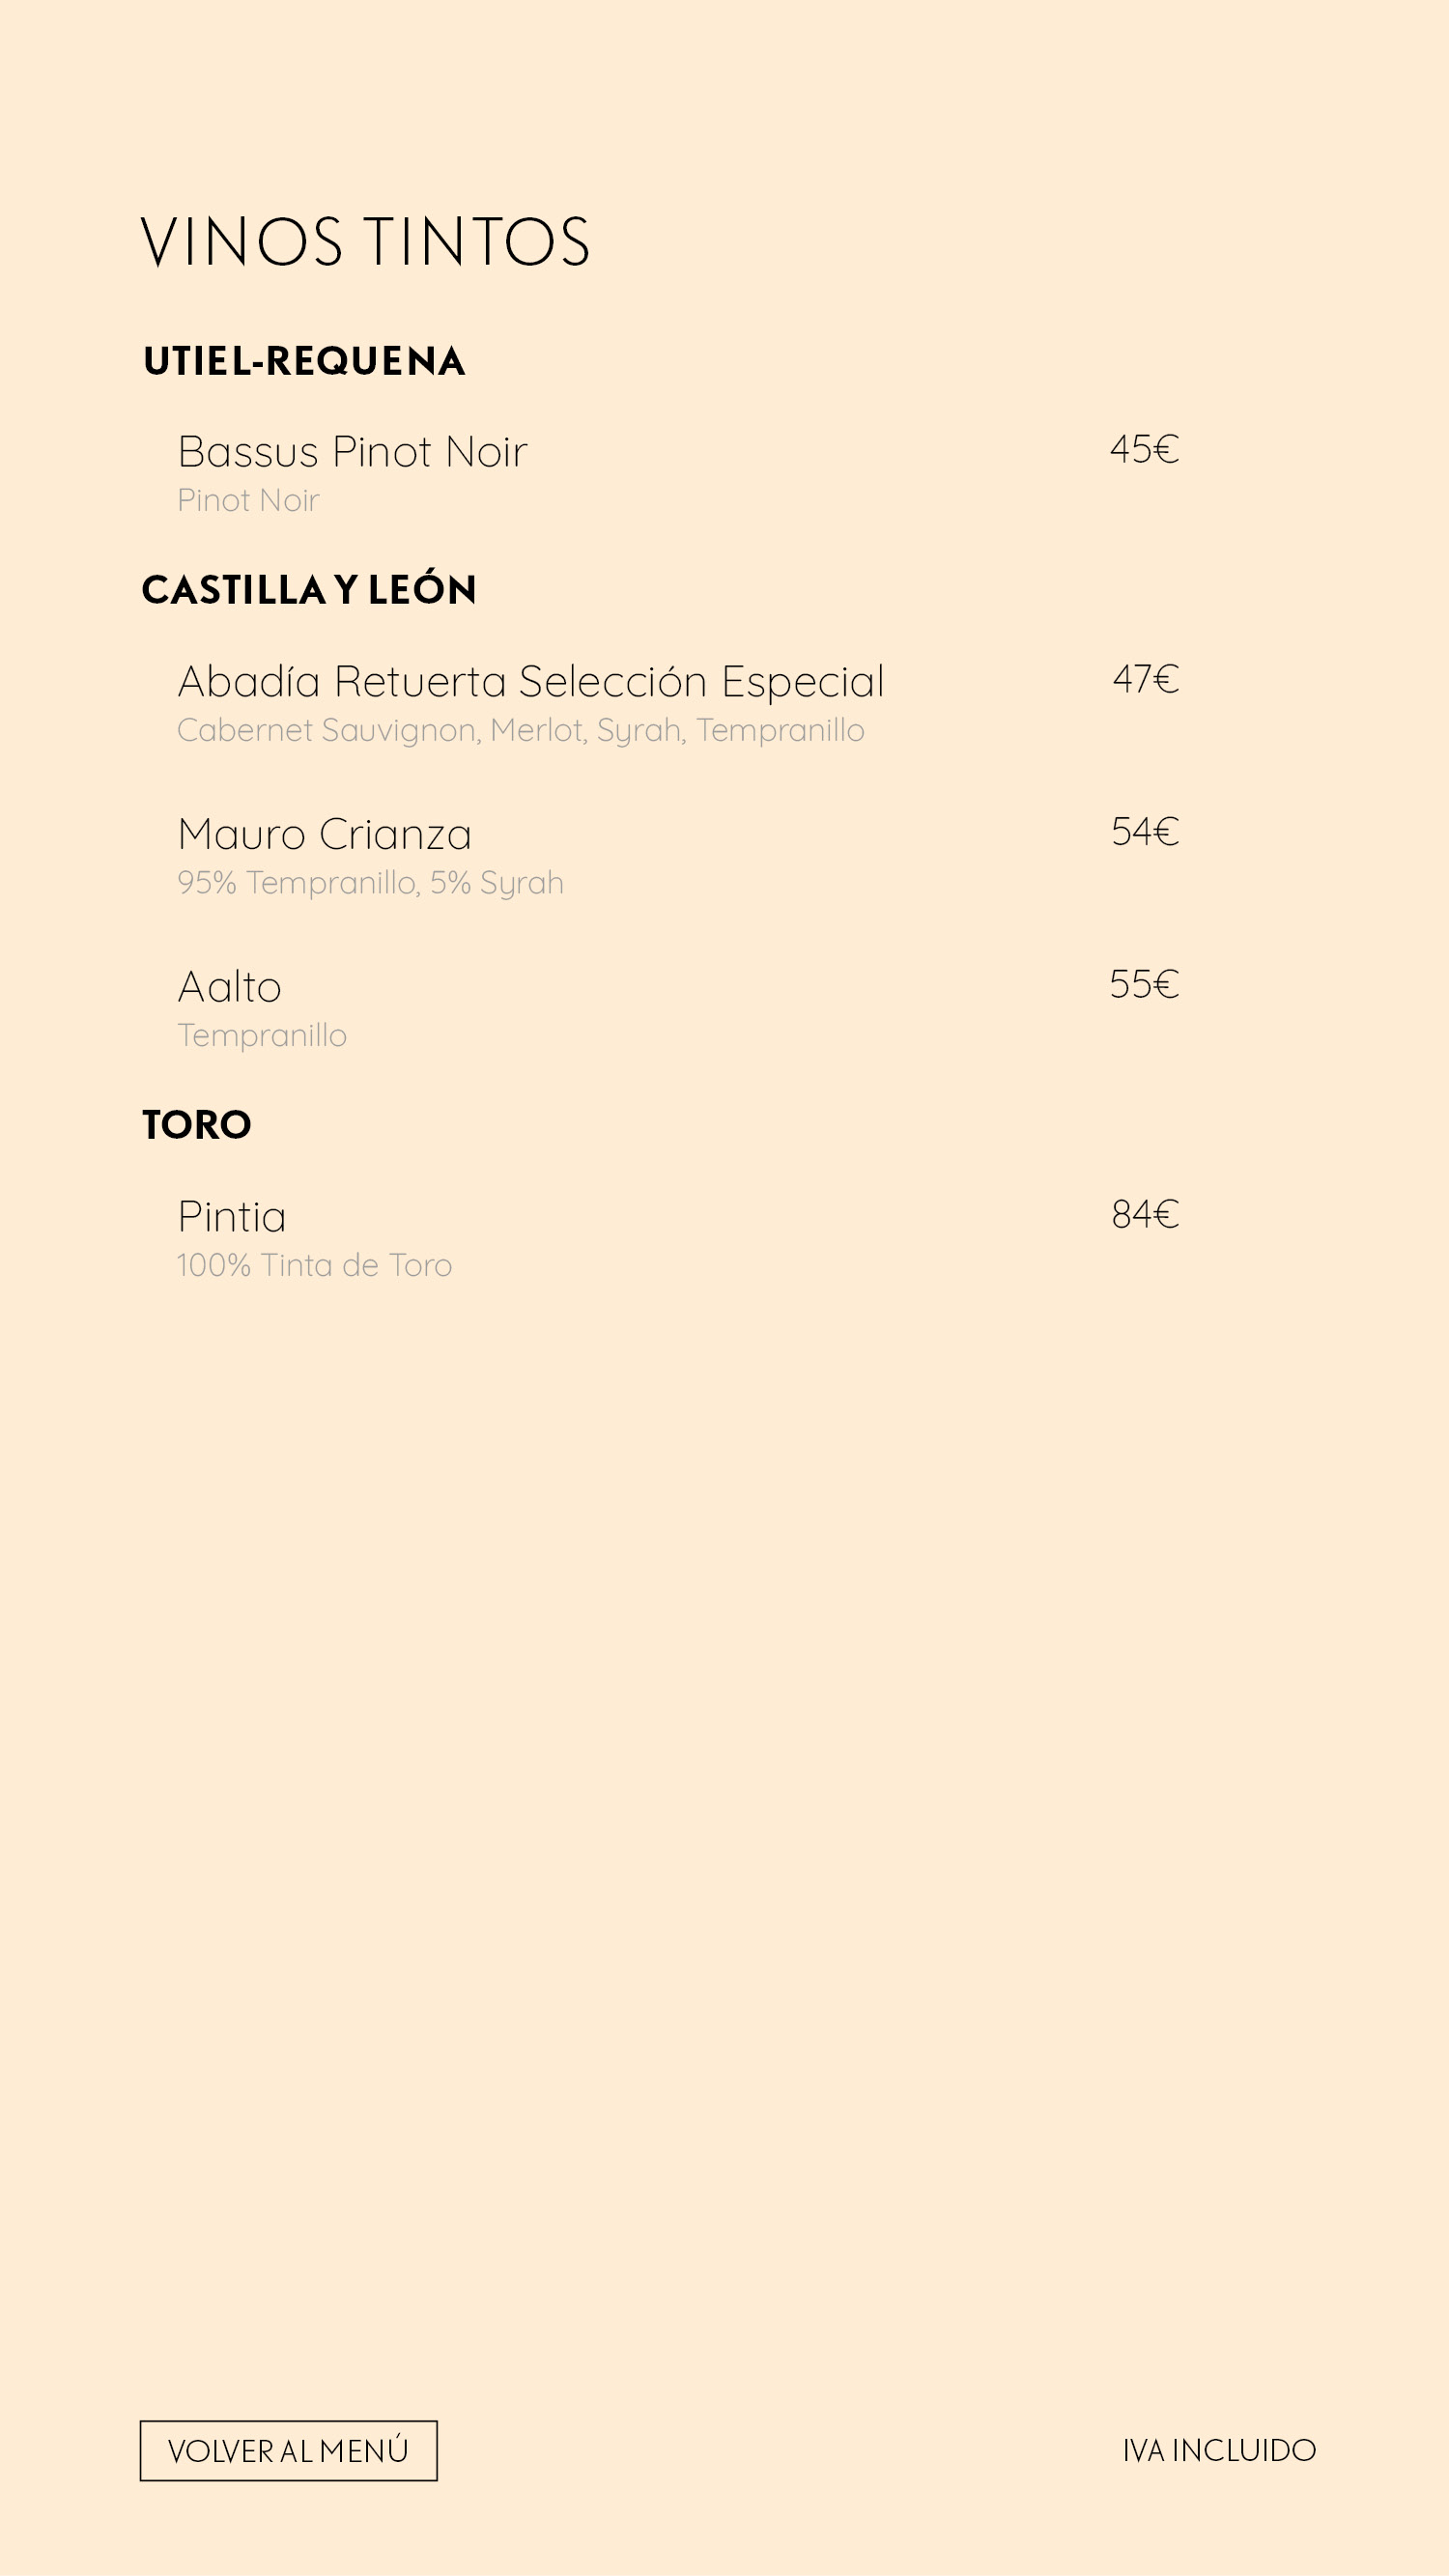Click the 100% Tinta de Toro description
The width and height of the screenshot is (1449, 2576).
pos(314,1266)
